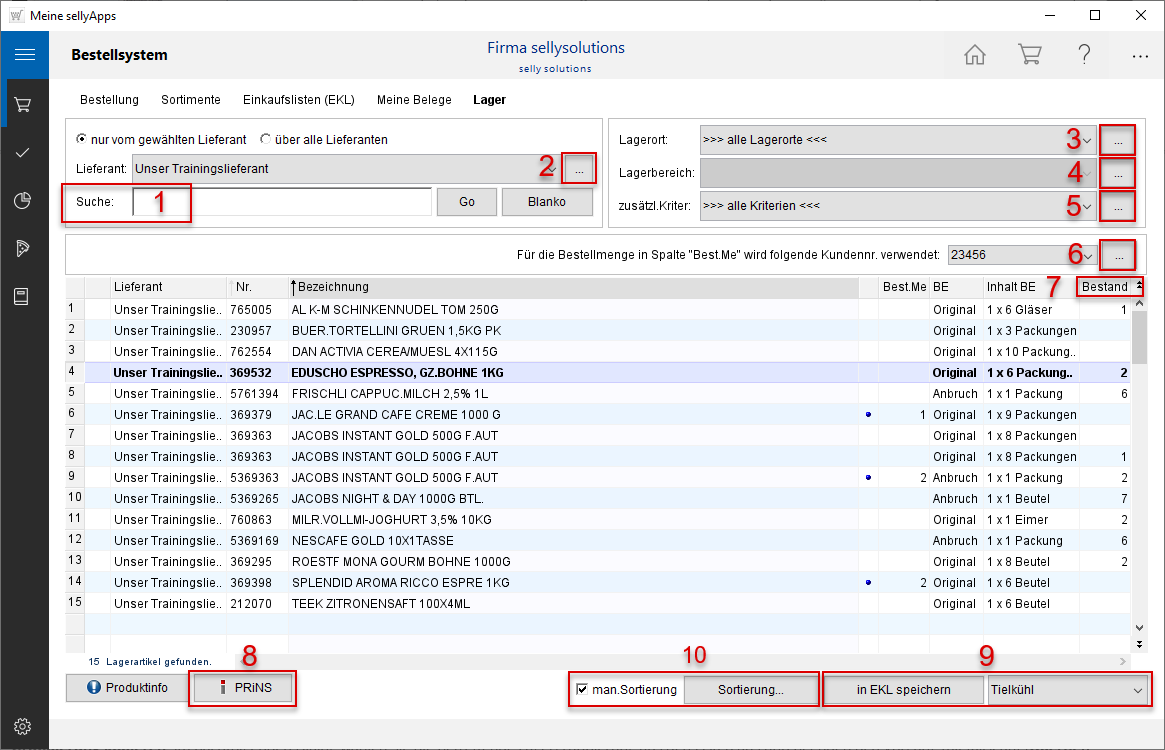1165x750 pixels.
Task: Click the shopping cart sidebar icon
Action: [x=24, y=104]
